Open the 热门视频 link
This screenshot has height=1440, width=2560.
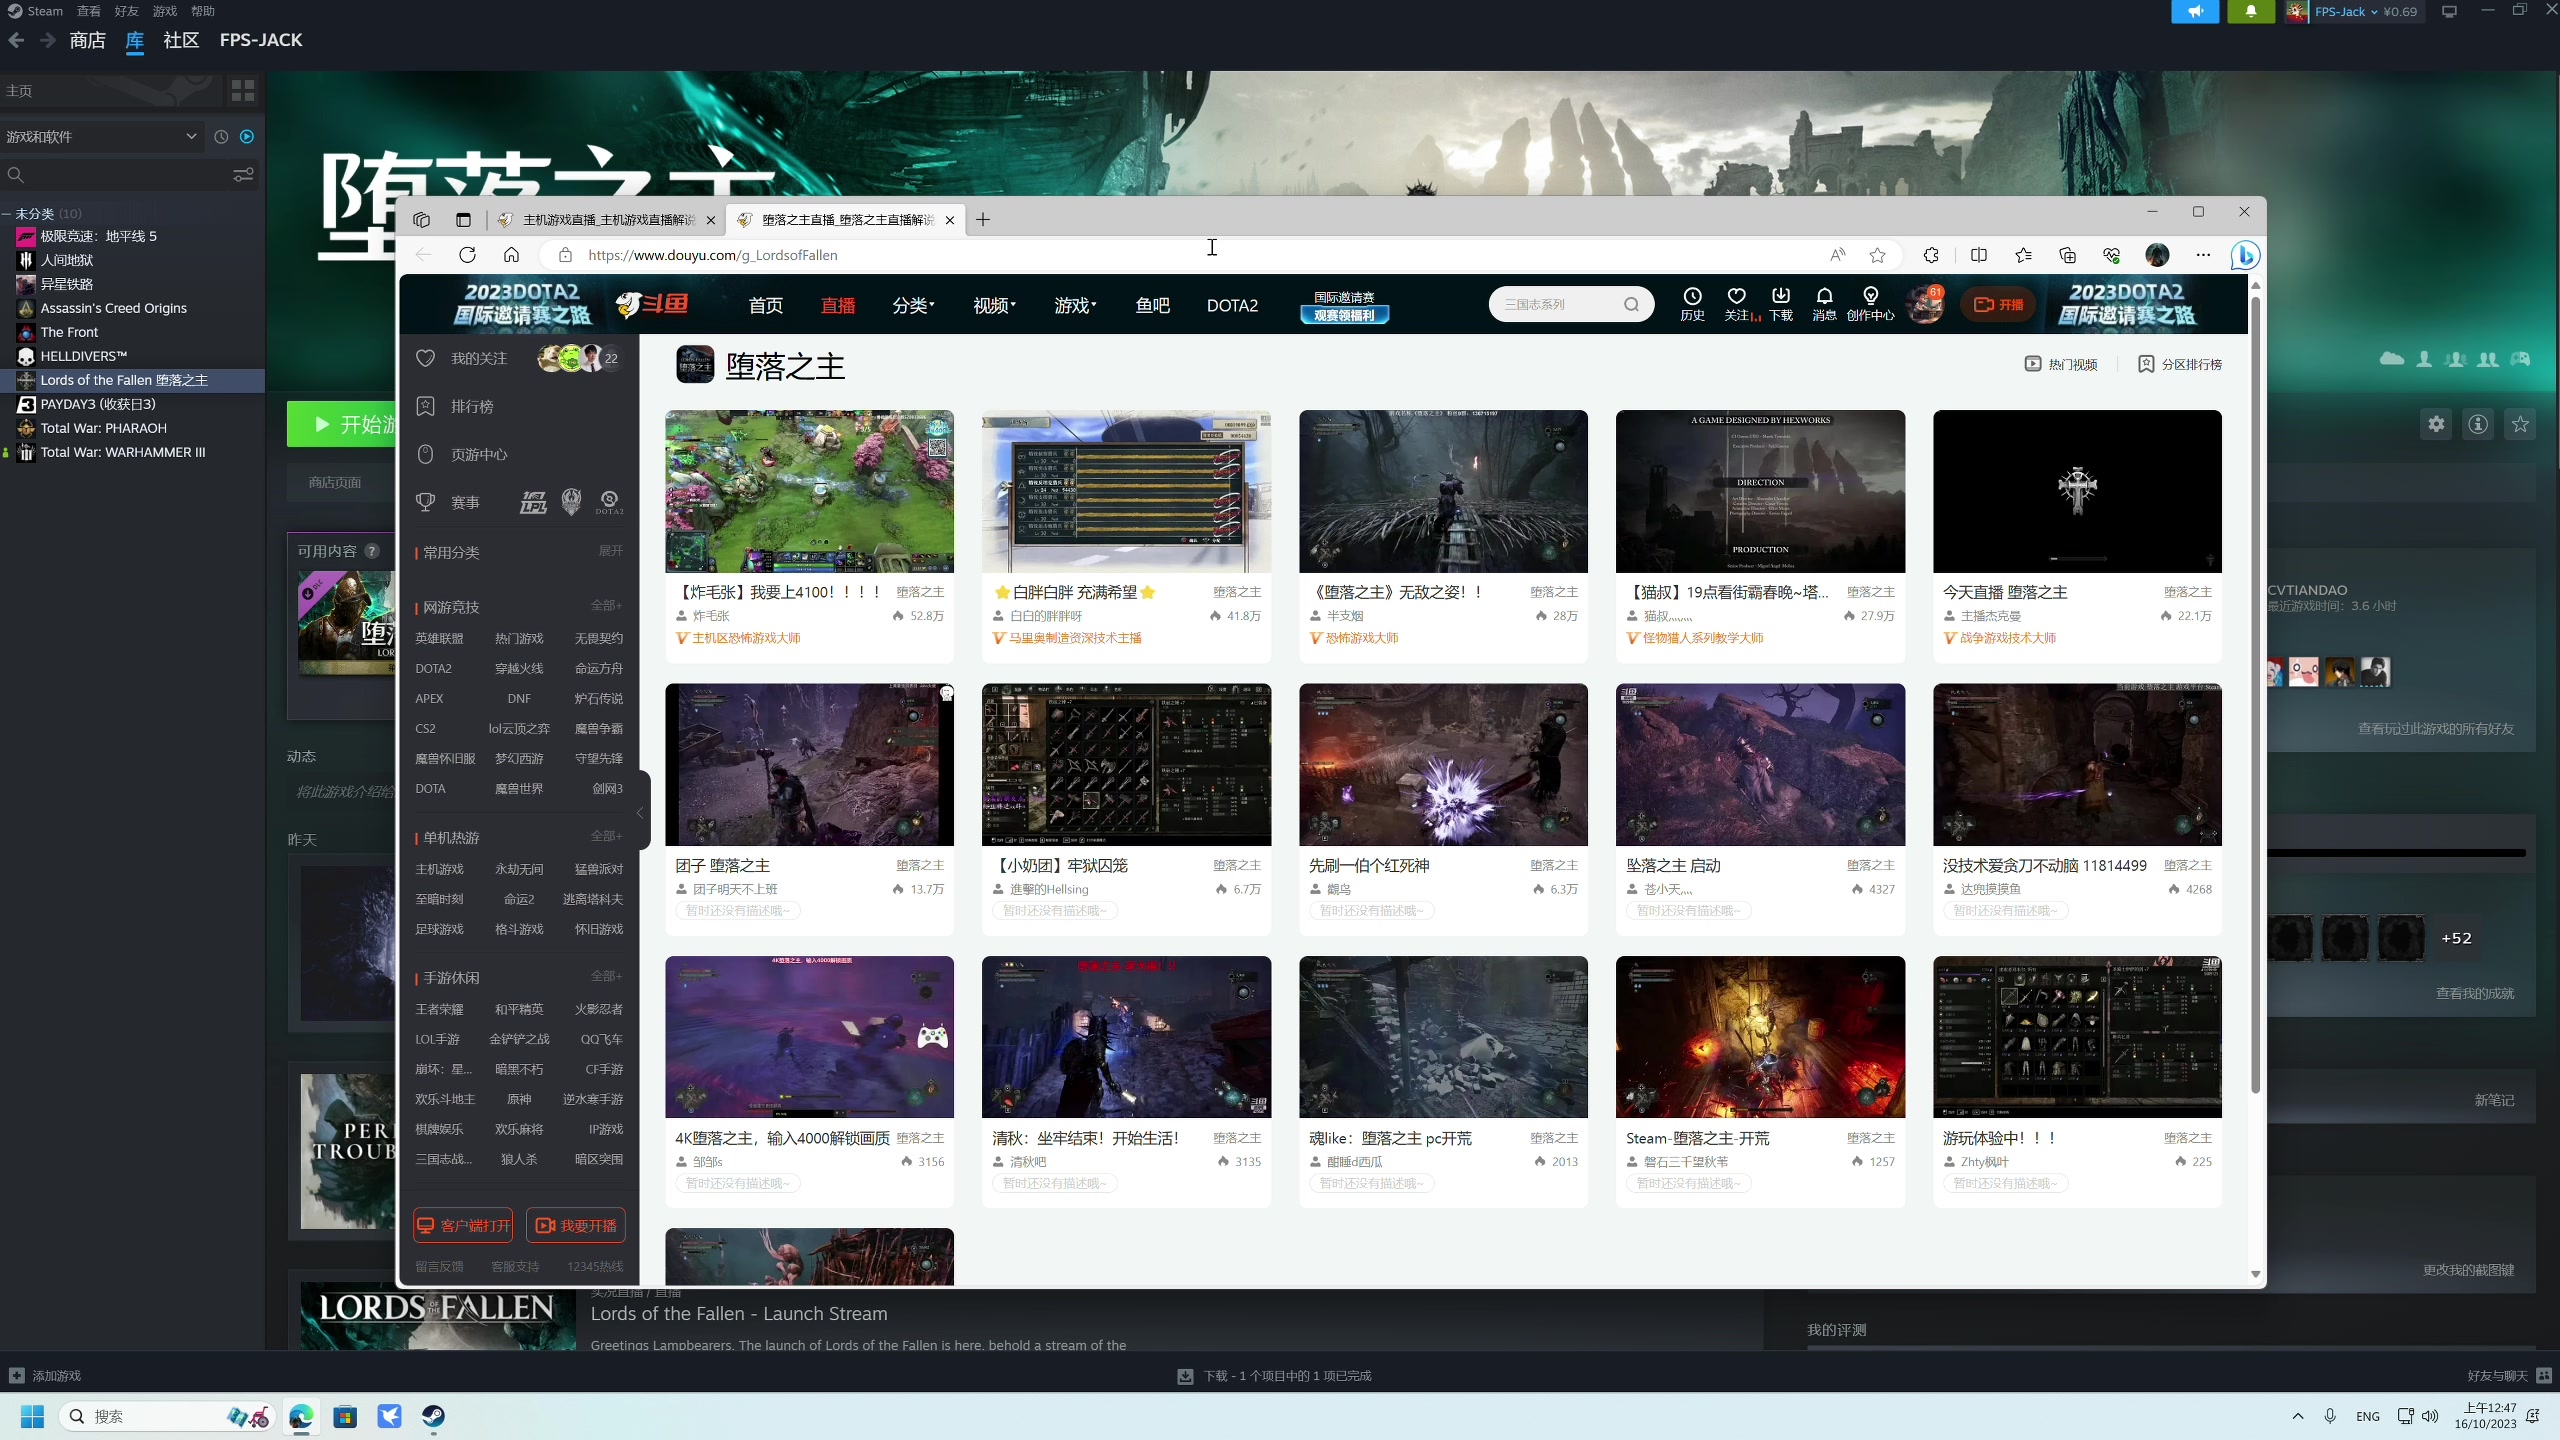[2061, 364]
